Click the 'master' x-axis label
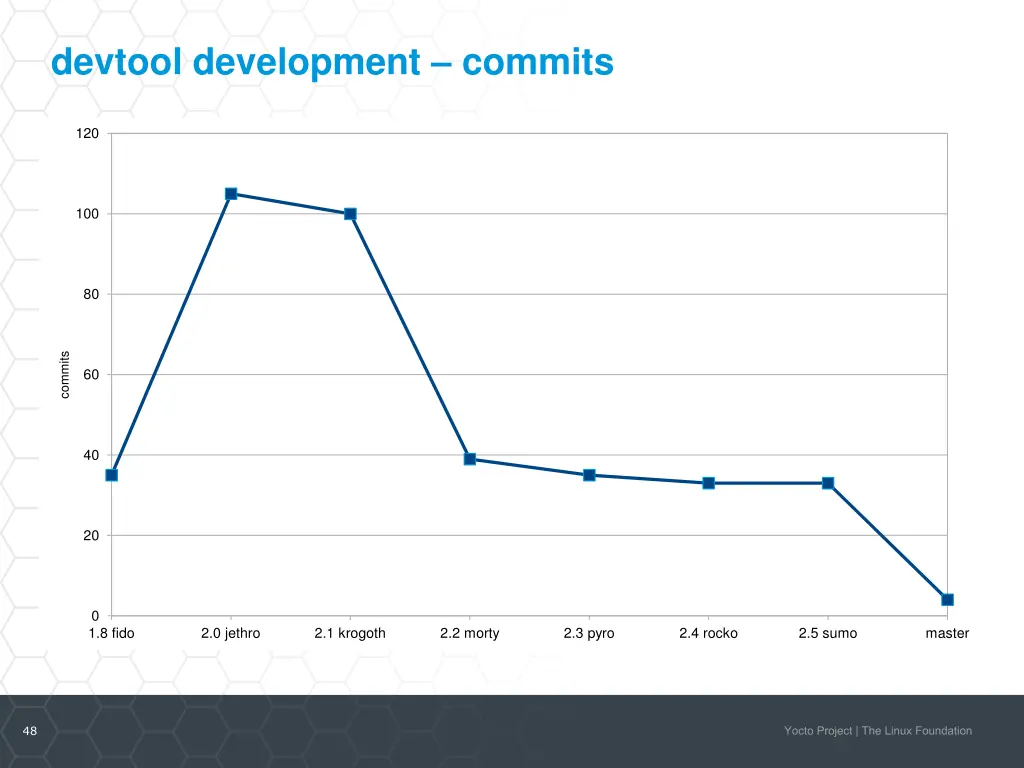The width and height of the screenshot is (1024, 768). (x=947, y=633)
